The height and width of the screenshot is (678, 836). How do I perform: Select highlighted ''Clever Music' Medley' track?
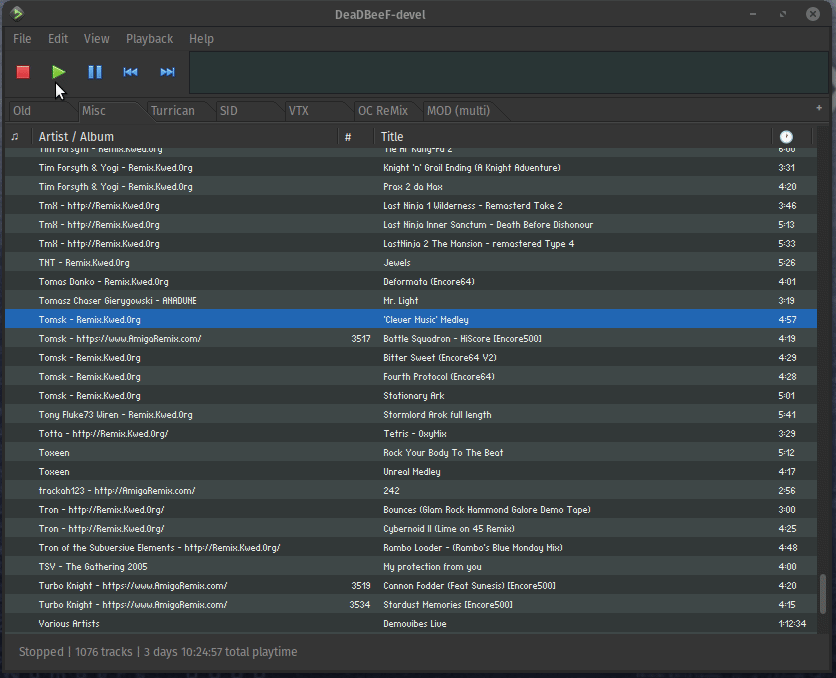point(411,319)
